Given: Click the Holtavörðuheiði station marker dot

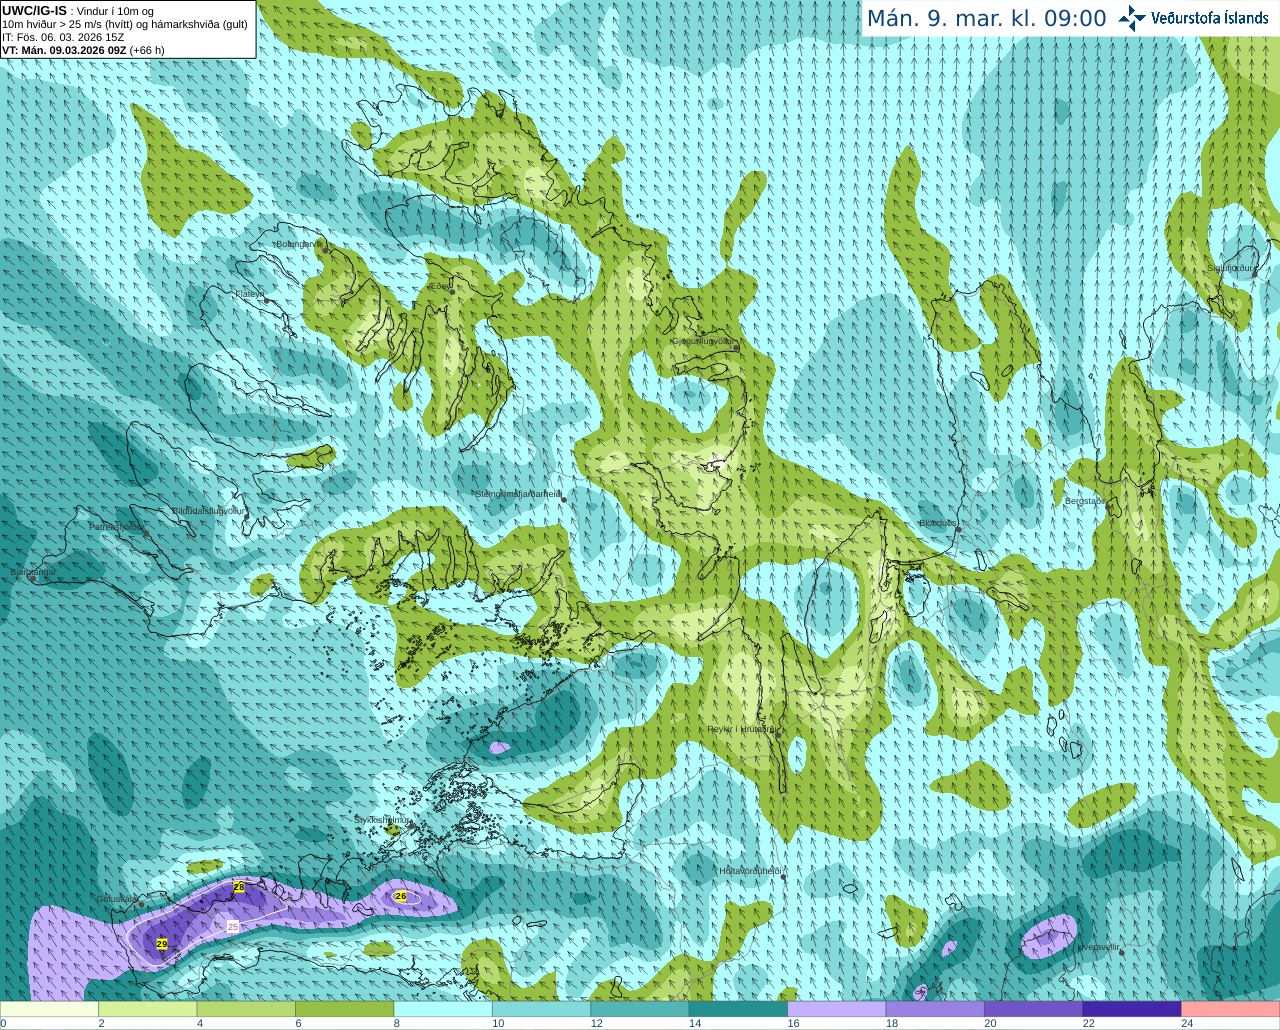Looking at the screenshot, I should point(784,877).
